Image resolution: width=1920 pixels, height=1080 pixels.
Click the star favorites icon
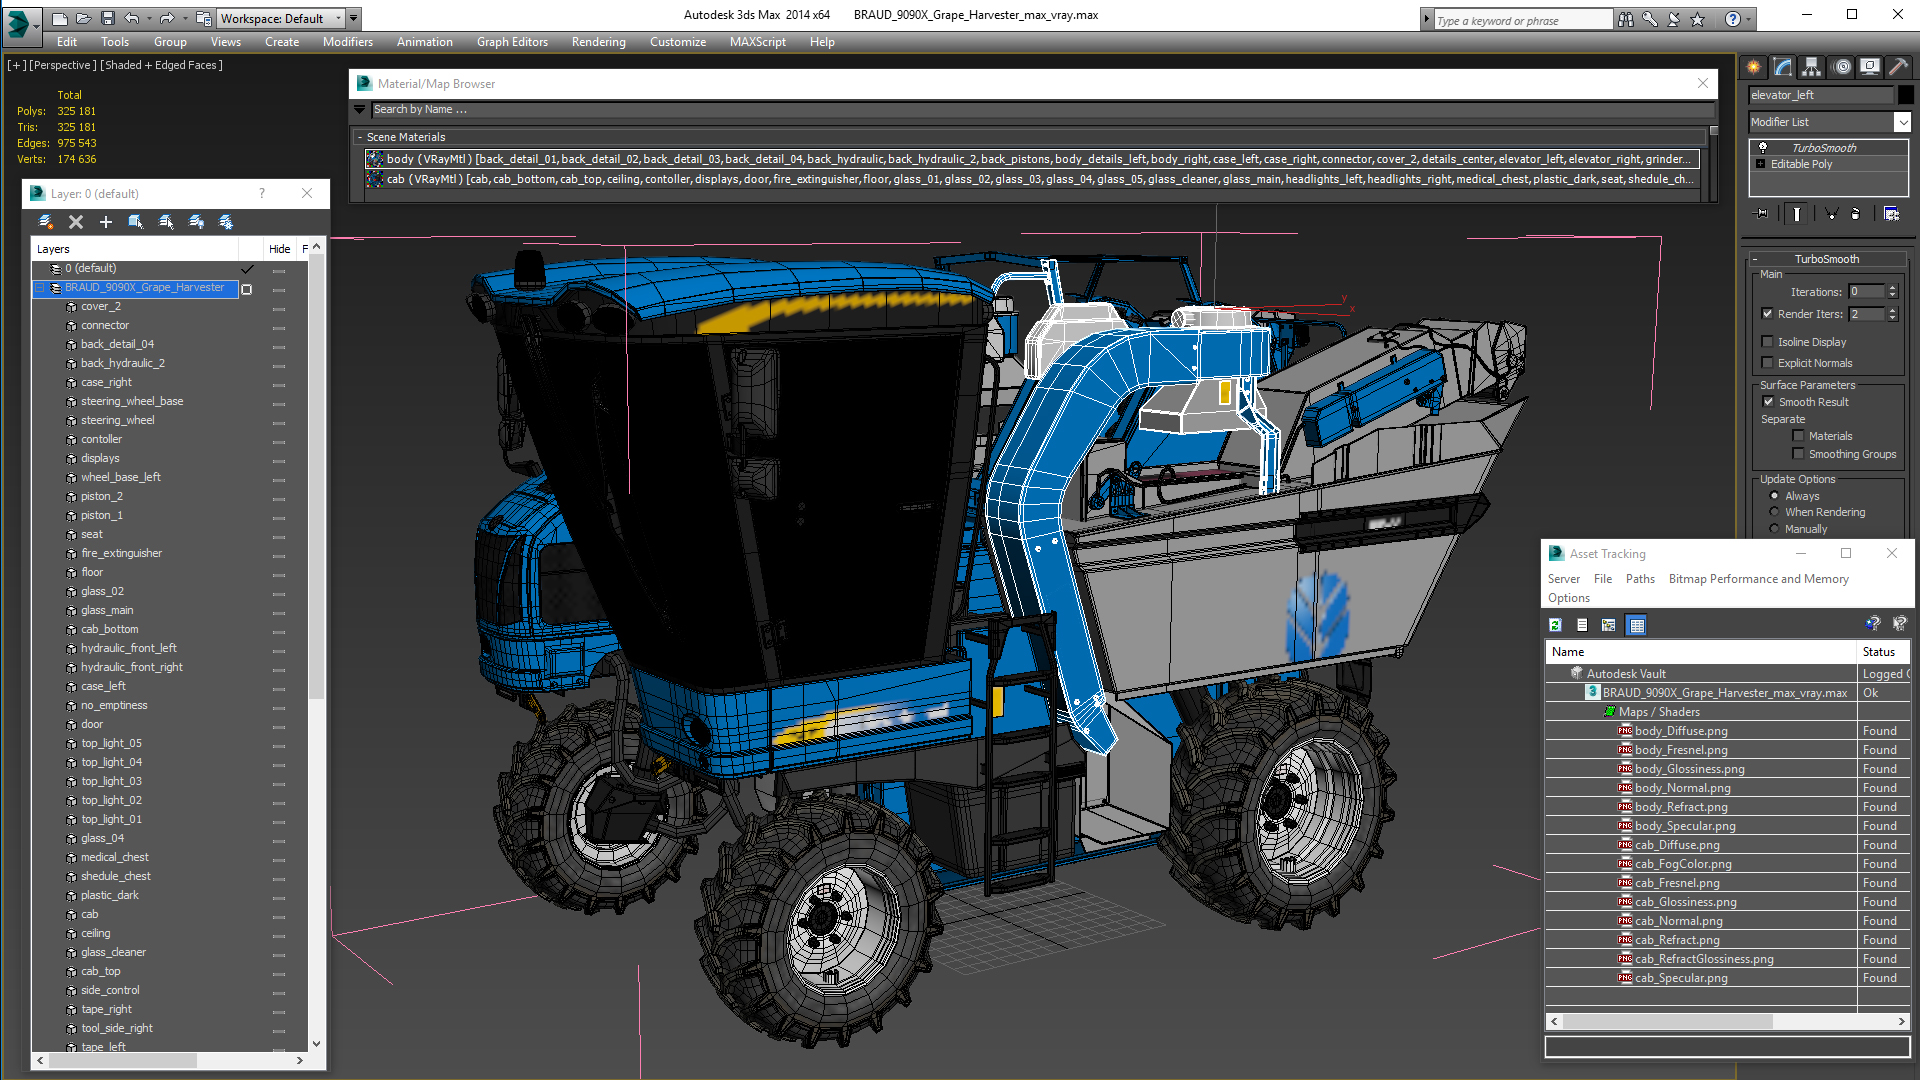[x=1698, y=19]
